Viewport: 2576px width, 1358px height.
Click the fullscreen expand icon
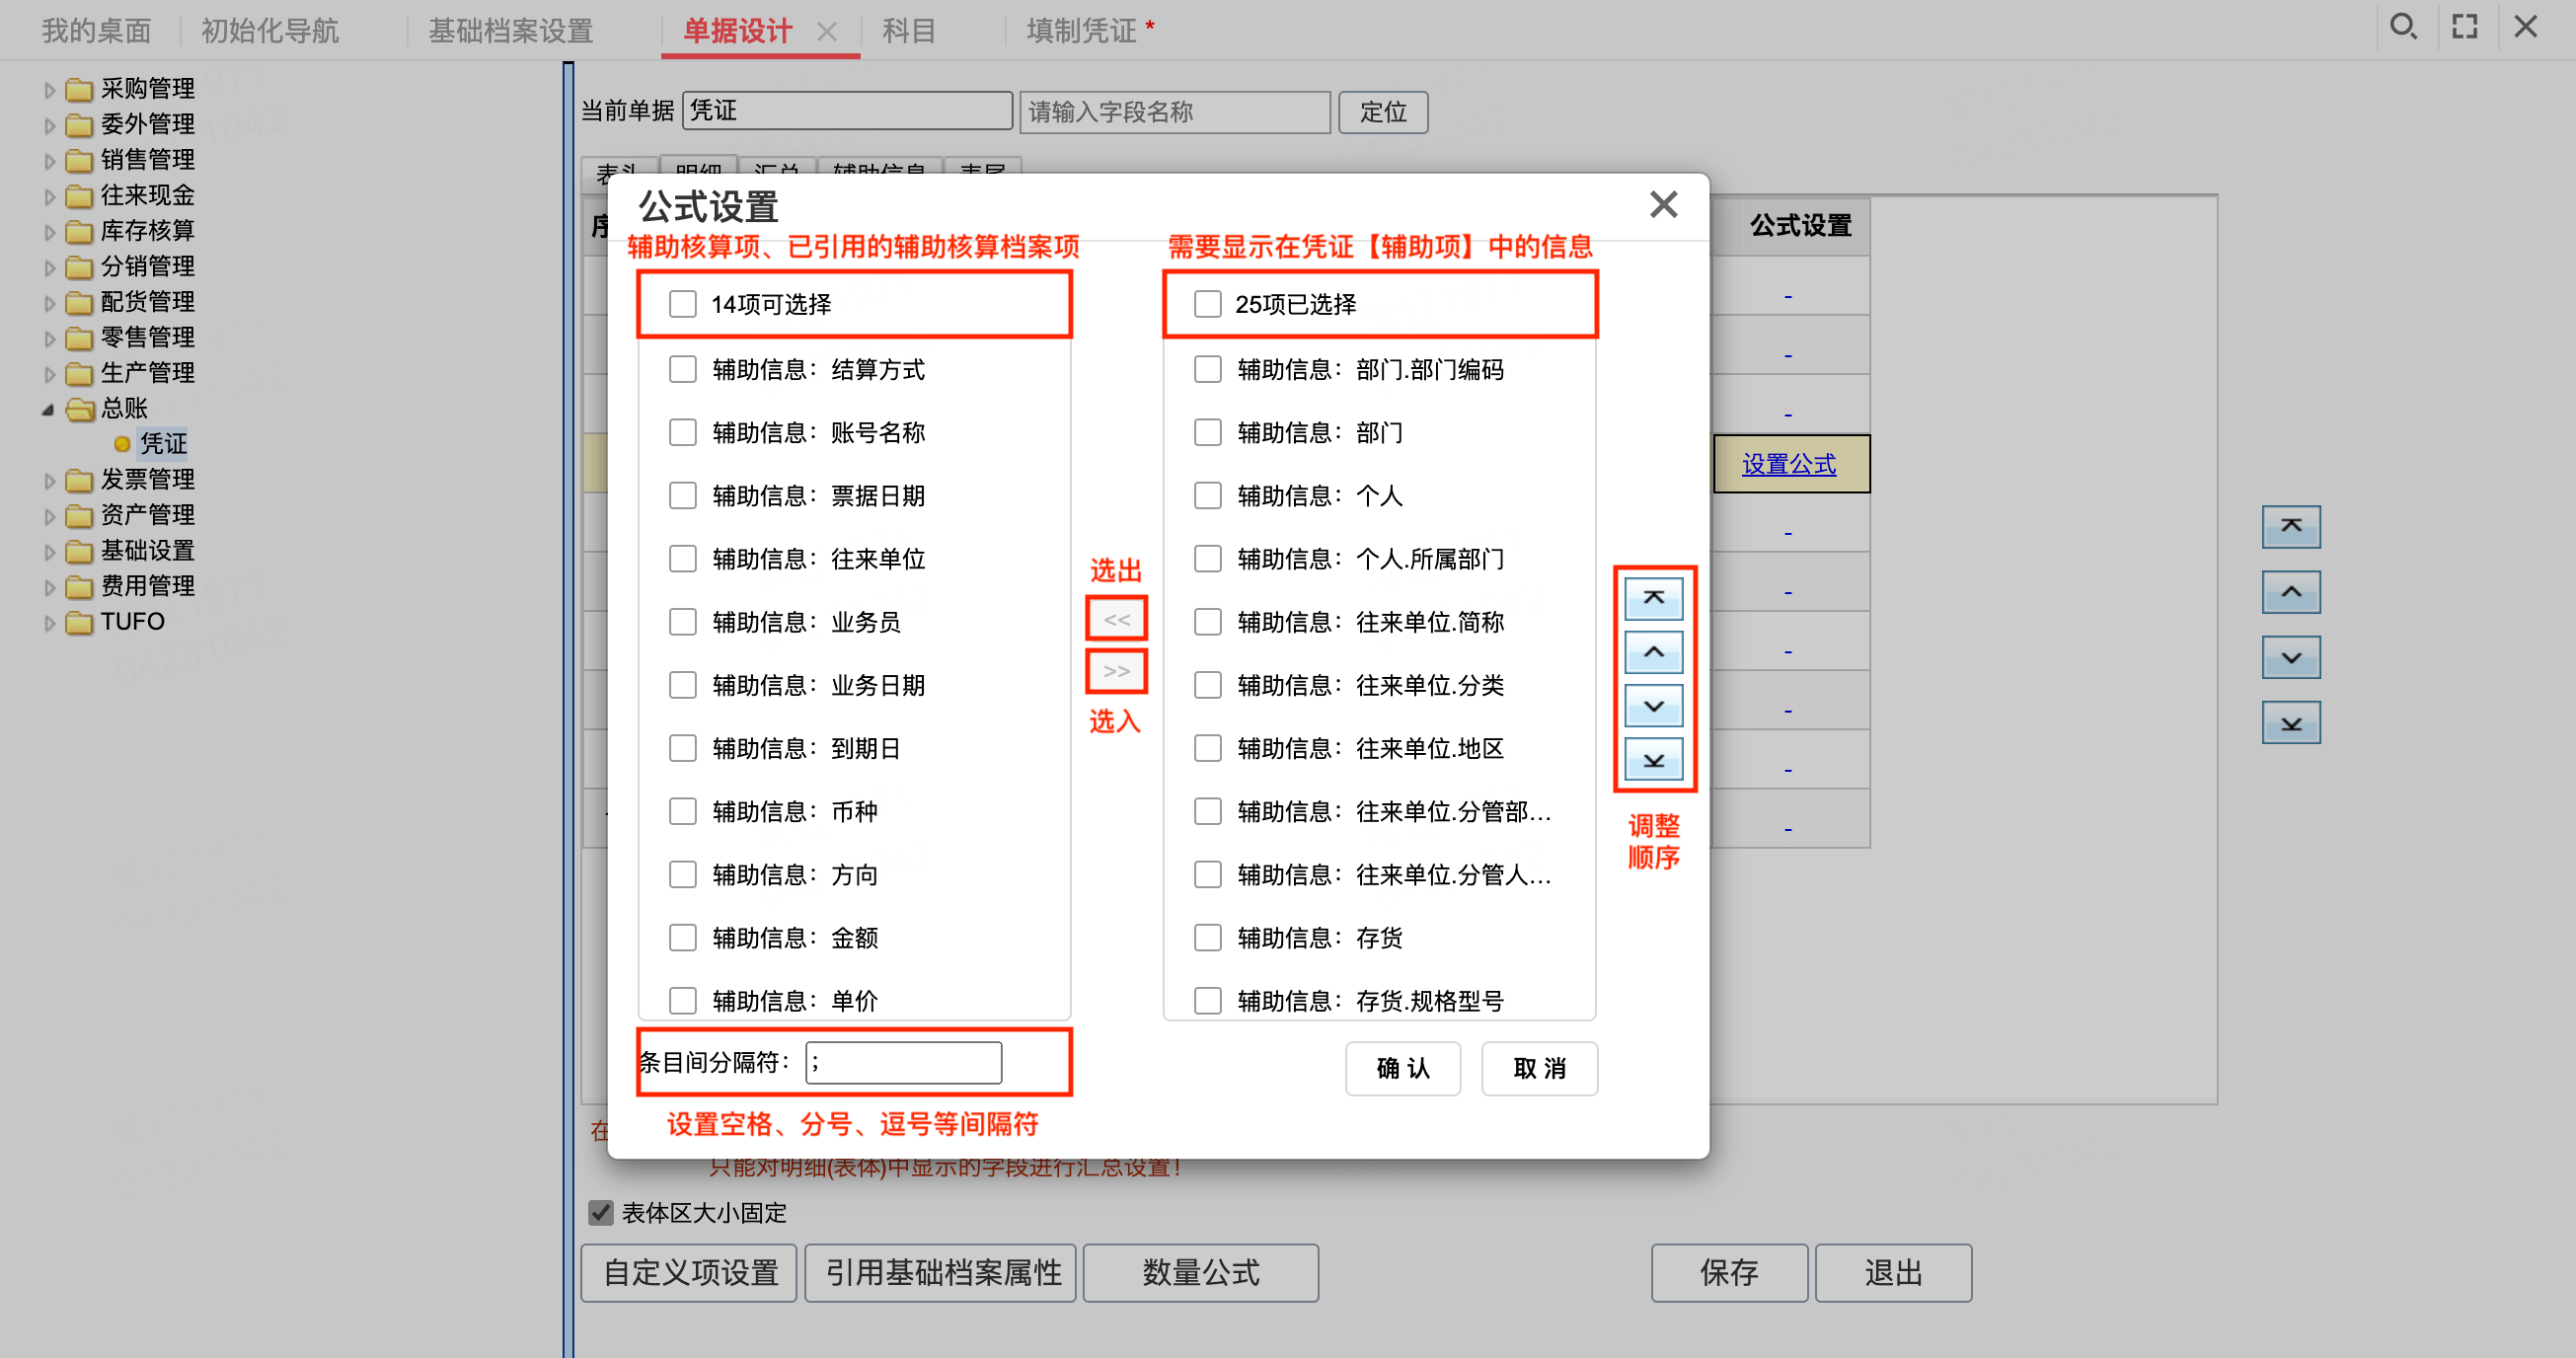click(x=2465, y=27)
